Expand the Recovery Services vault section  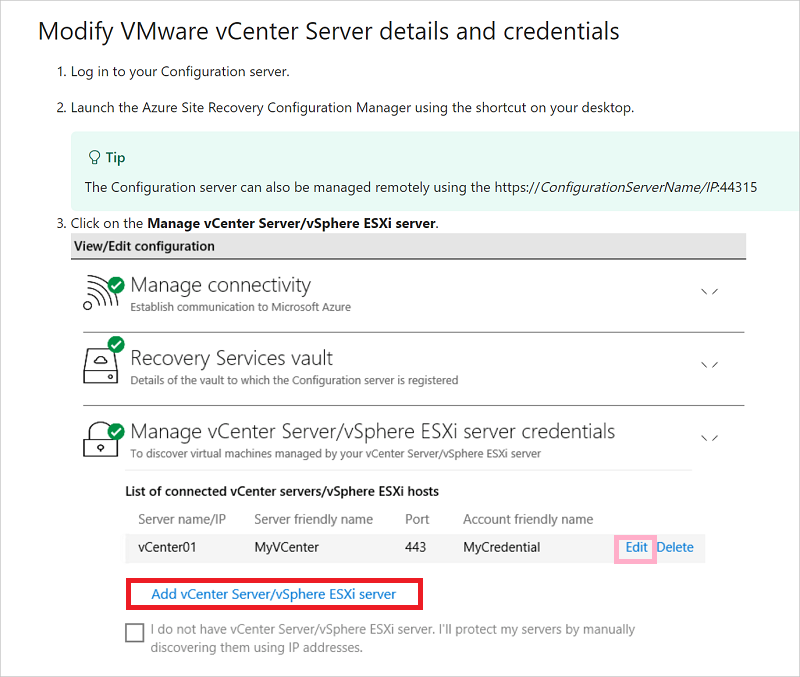pyautogui.click(x=709, y=365)
